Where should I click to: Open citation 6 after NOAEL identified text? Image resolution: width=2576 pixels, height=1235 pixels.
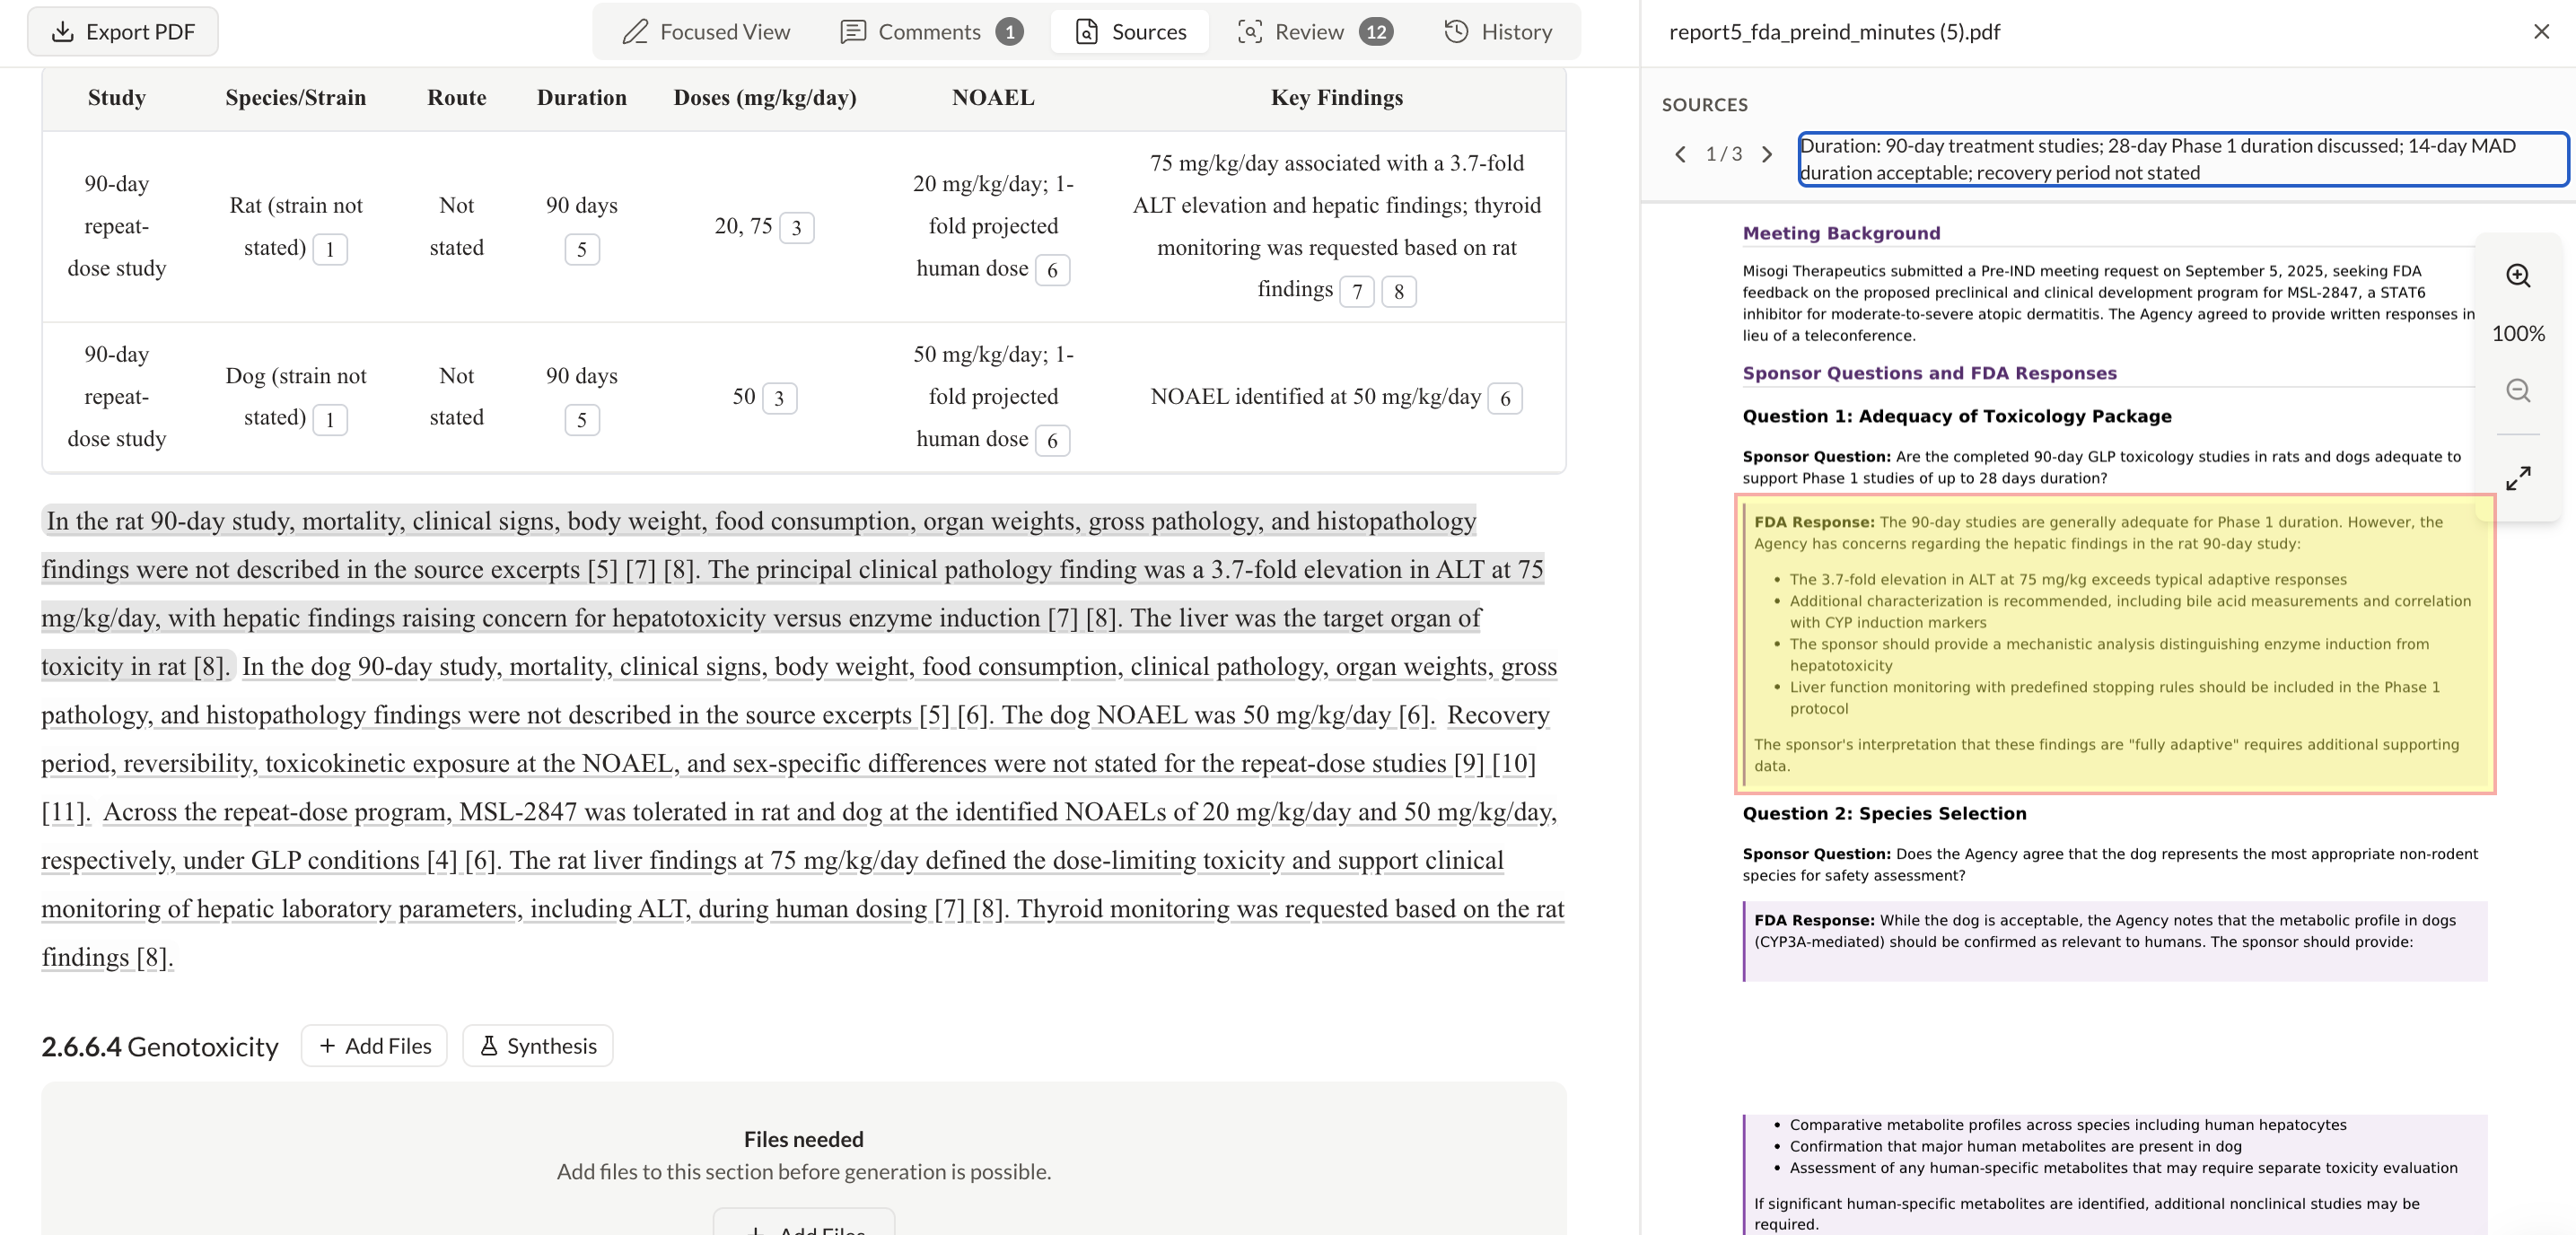pos(1505,398)
